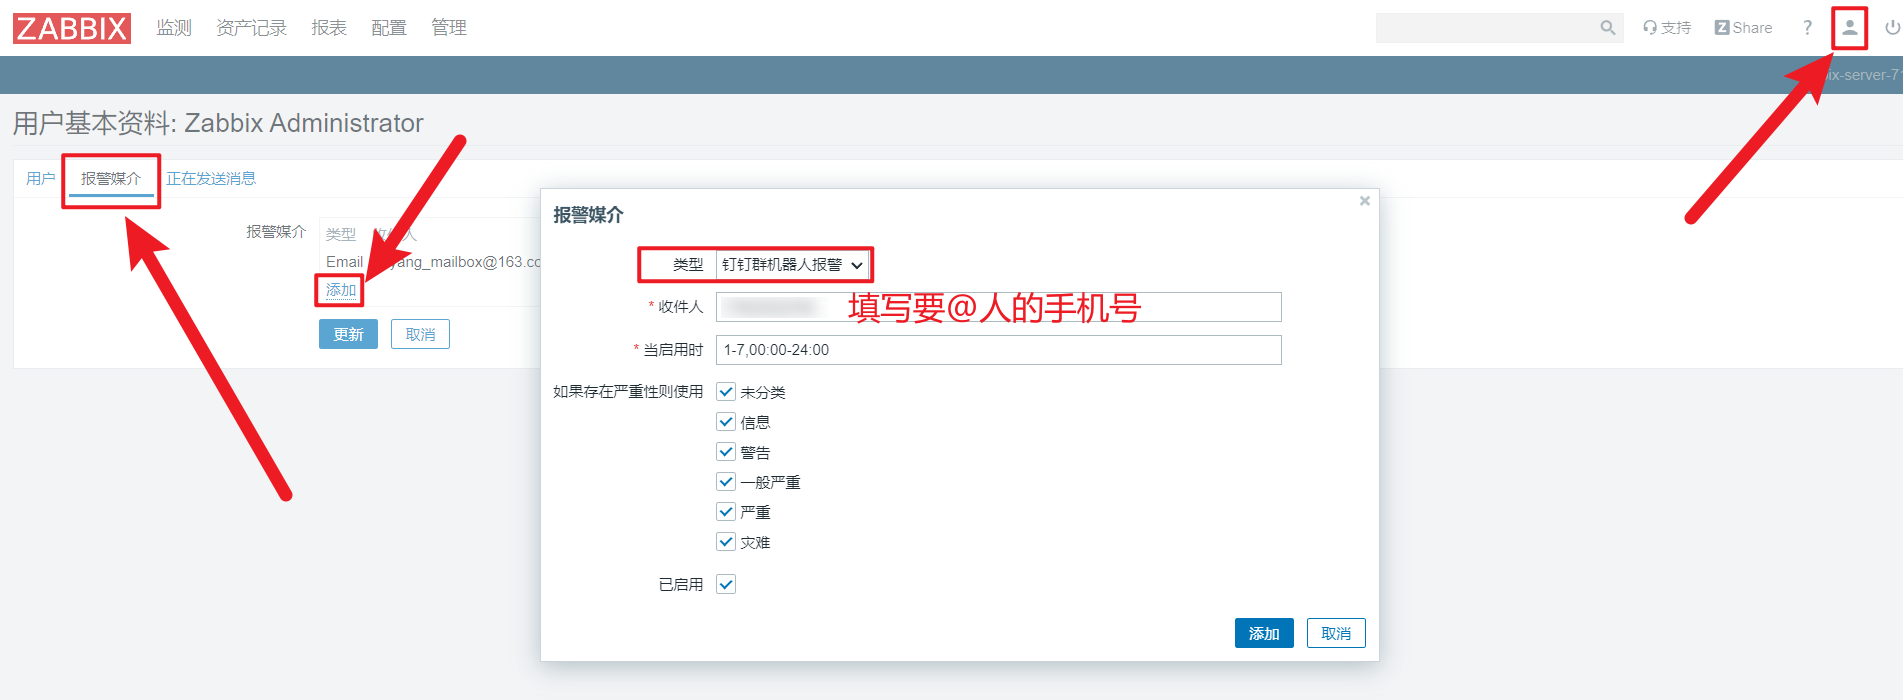Open the 资产记录 menu

(251, 28)
